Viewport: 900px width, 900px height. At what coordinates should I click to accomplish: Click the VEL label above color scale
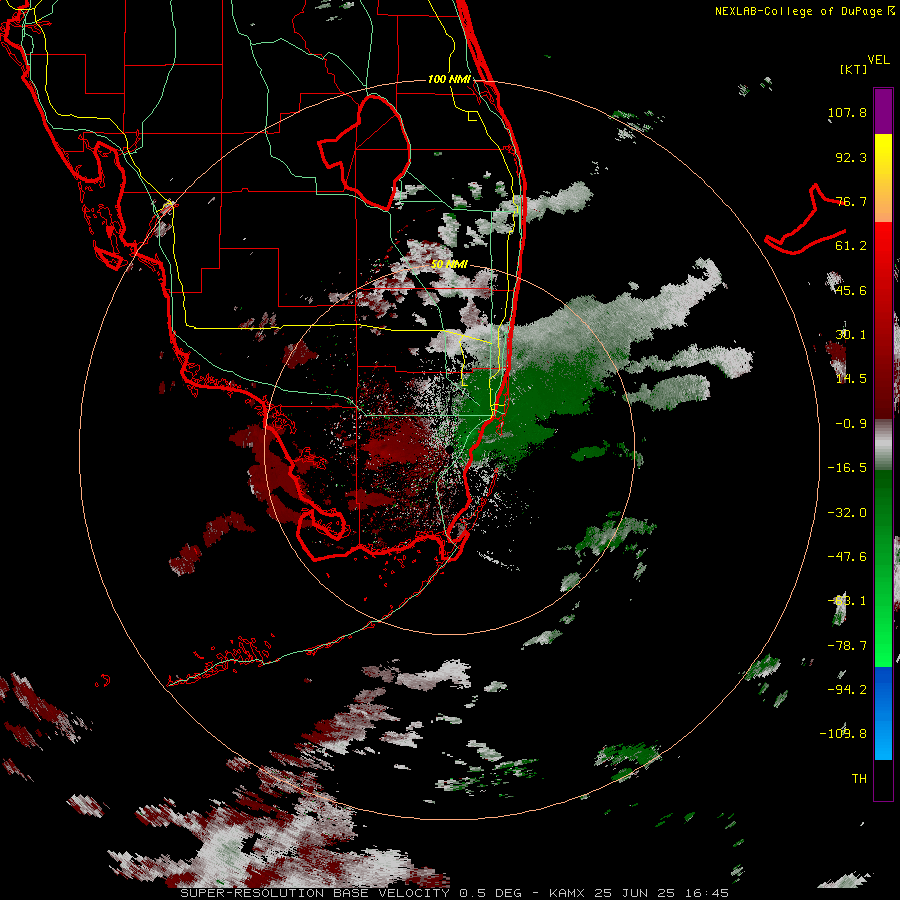(x=879, y=60)
